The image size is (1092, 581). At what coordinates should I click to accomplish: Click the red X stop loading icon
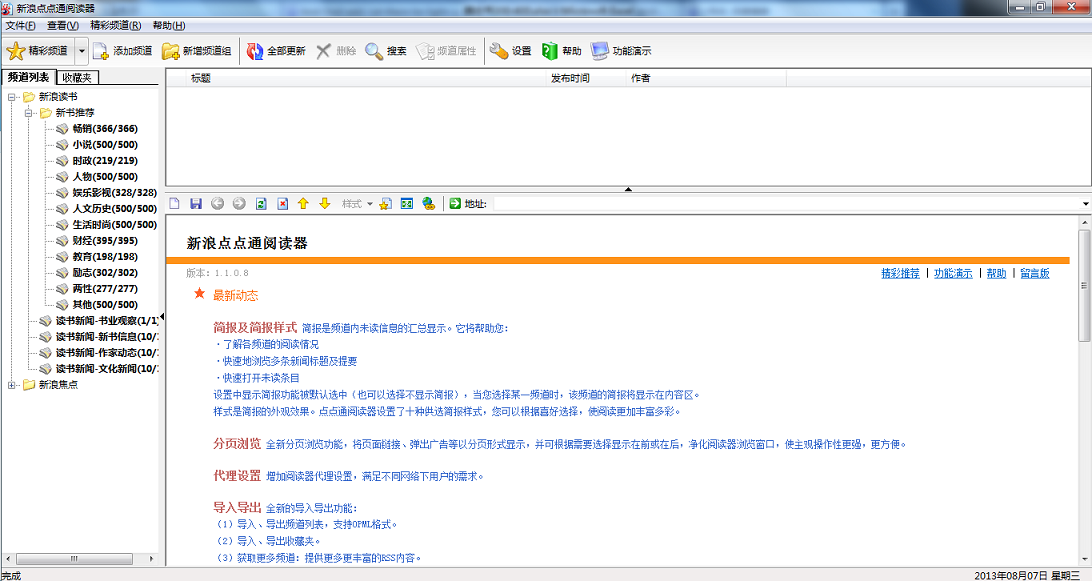[x=283, y=203]
